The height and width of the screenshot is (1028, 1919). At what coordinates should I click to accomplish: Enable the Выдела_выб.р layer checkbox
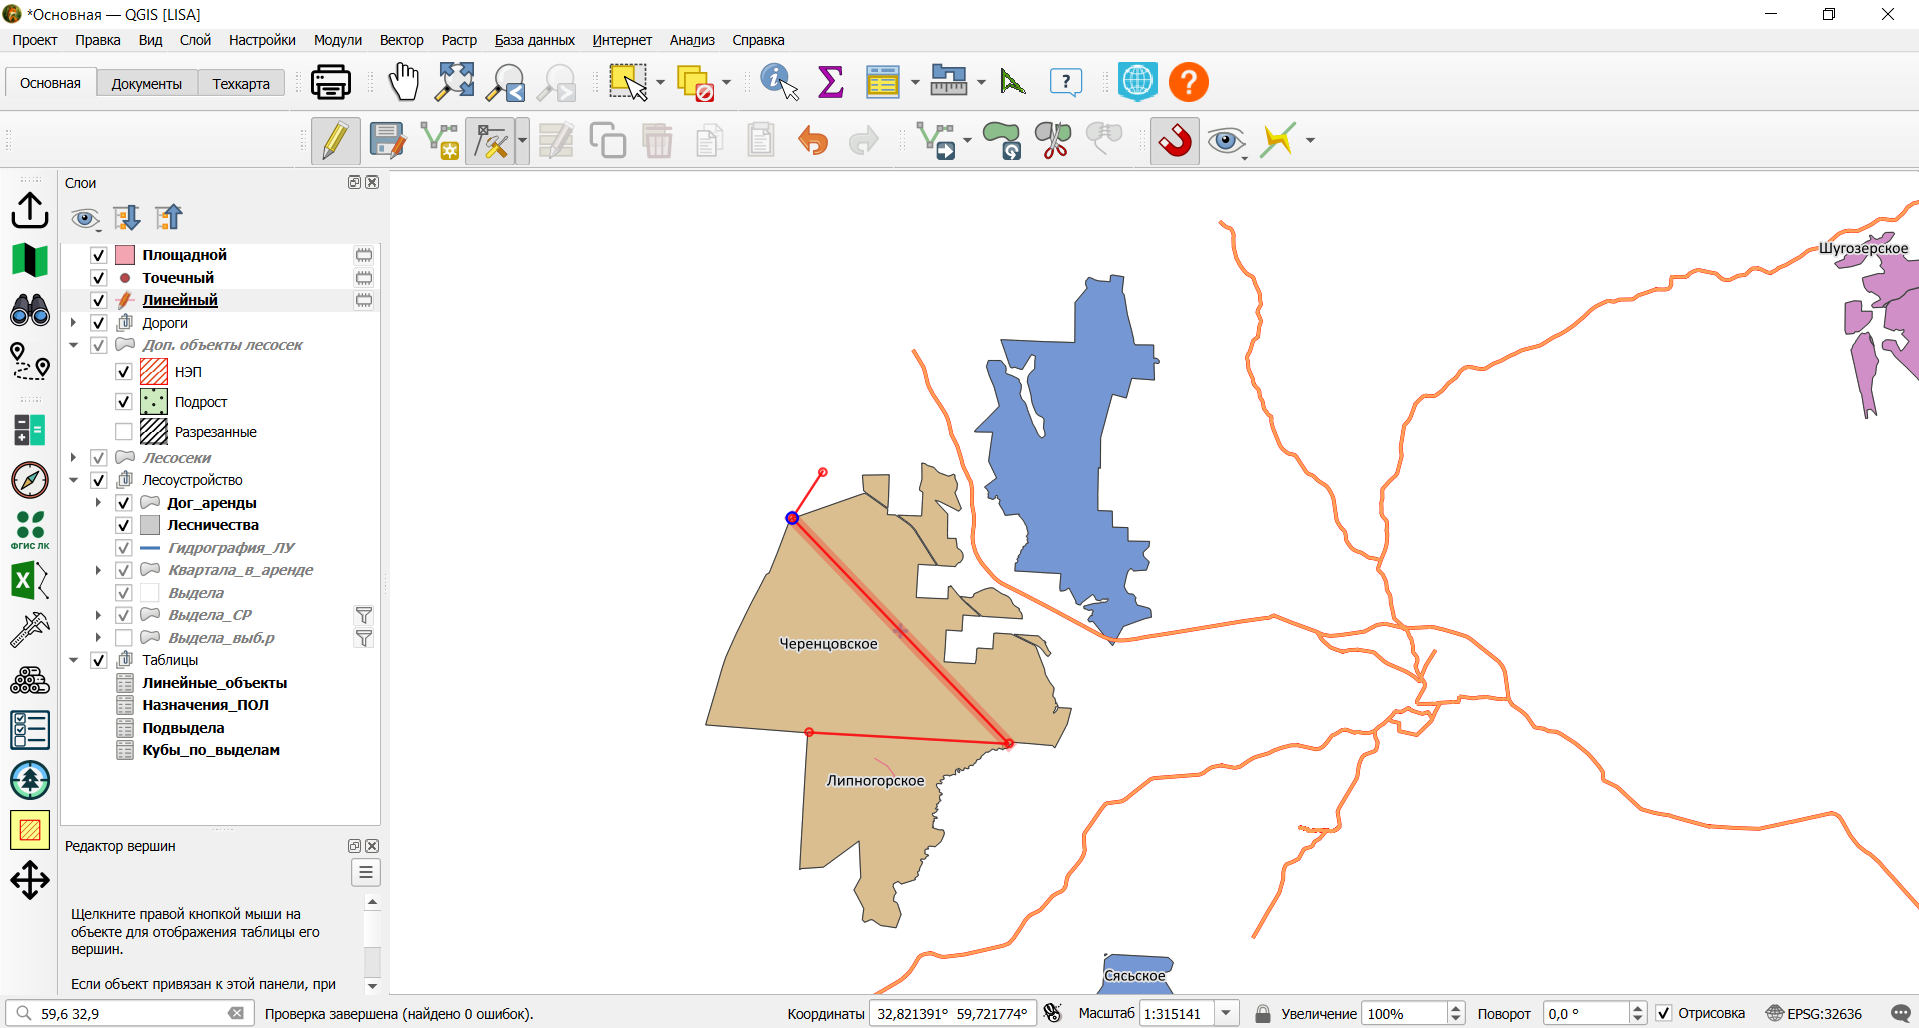[x=124, y=638]
